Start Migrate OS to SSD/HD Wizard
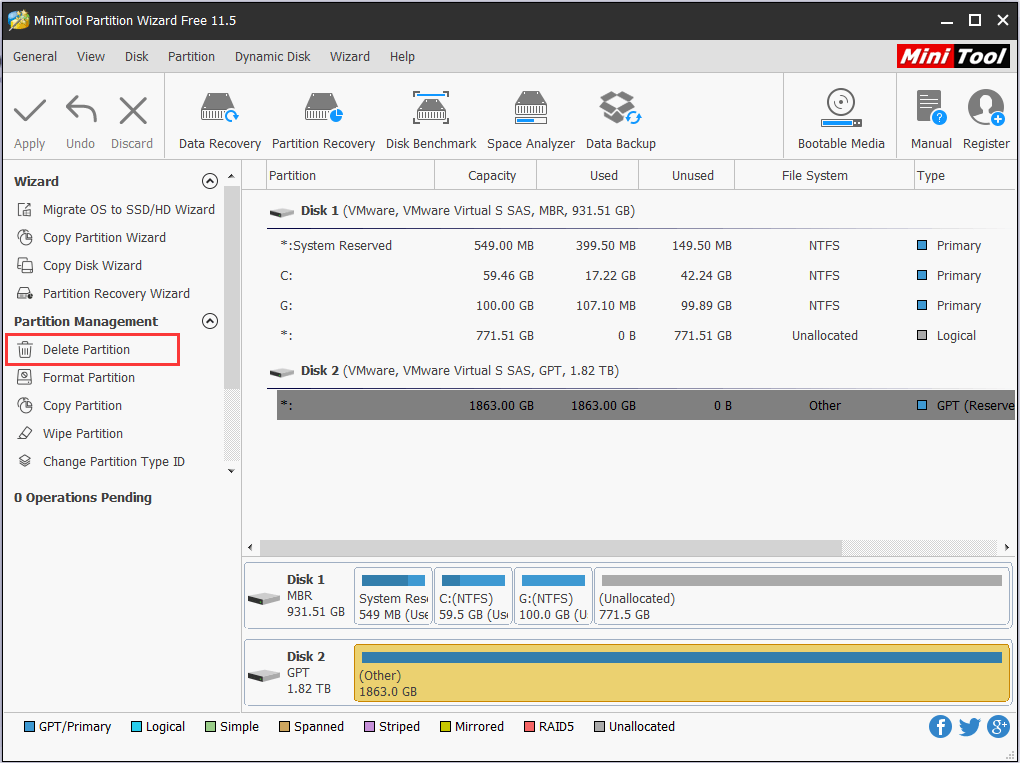The image size is (1020, 763). [x=115, y=209]
